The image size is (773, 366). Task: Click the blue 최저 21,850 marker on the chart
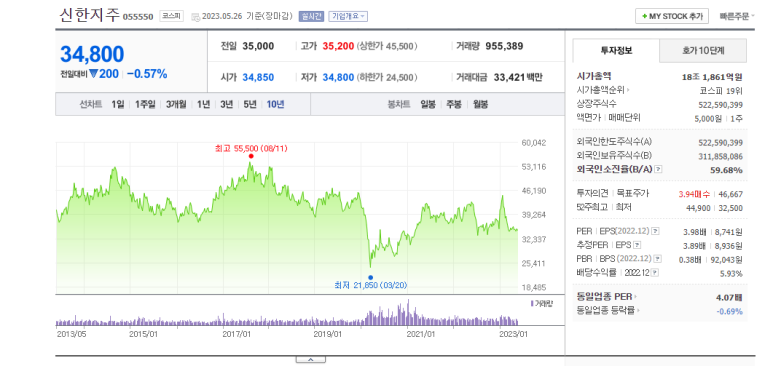coord(370,277)
